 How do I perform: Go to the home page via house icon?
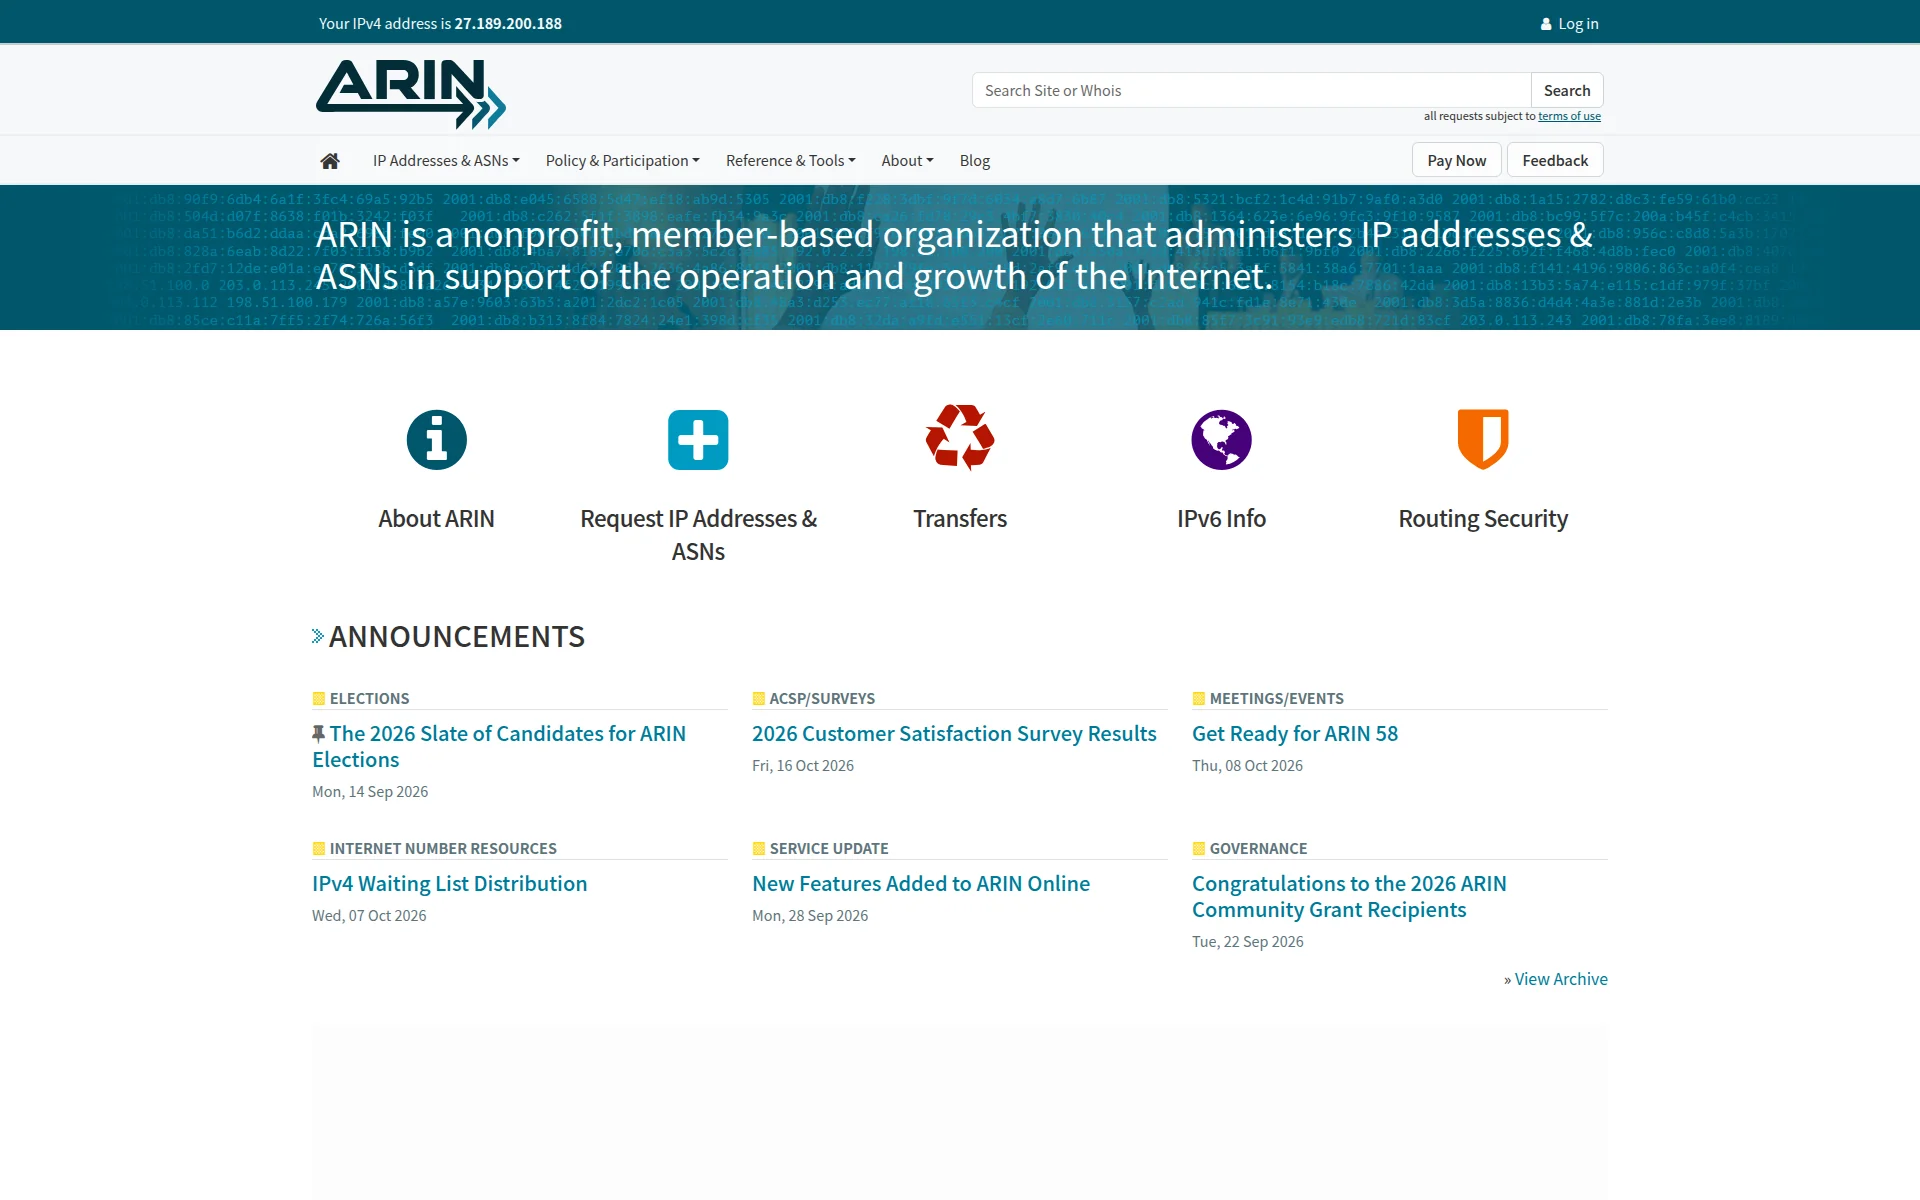coord(330,161)
